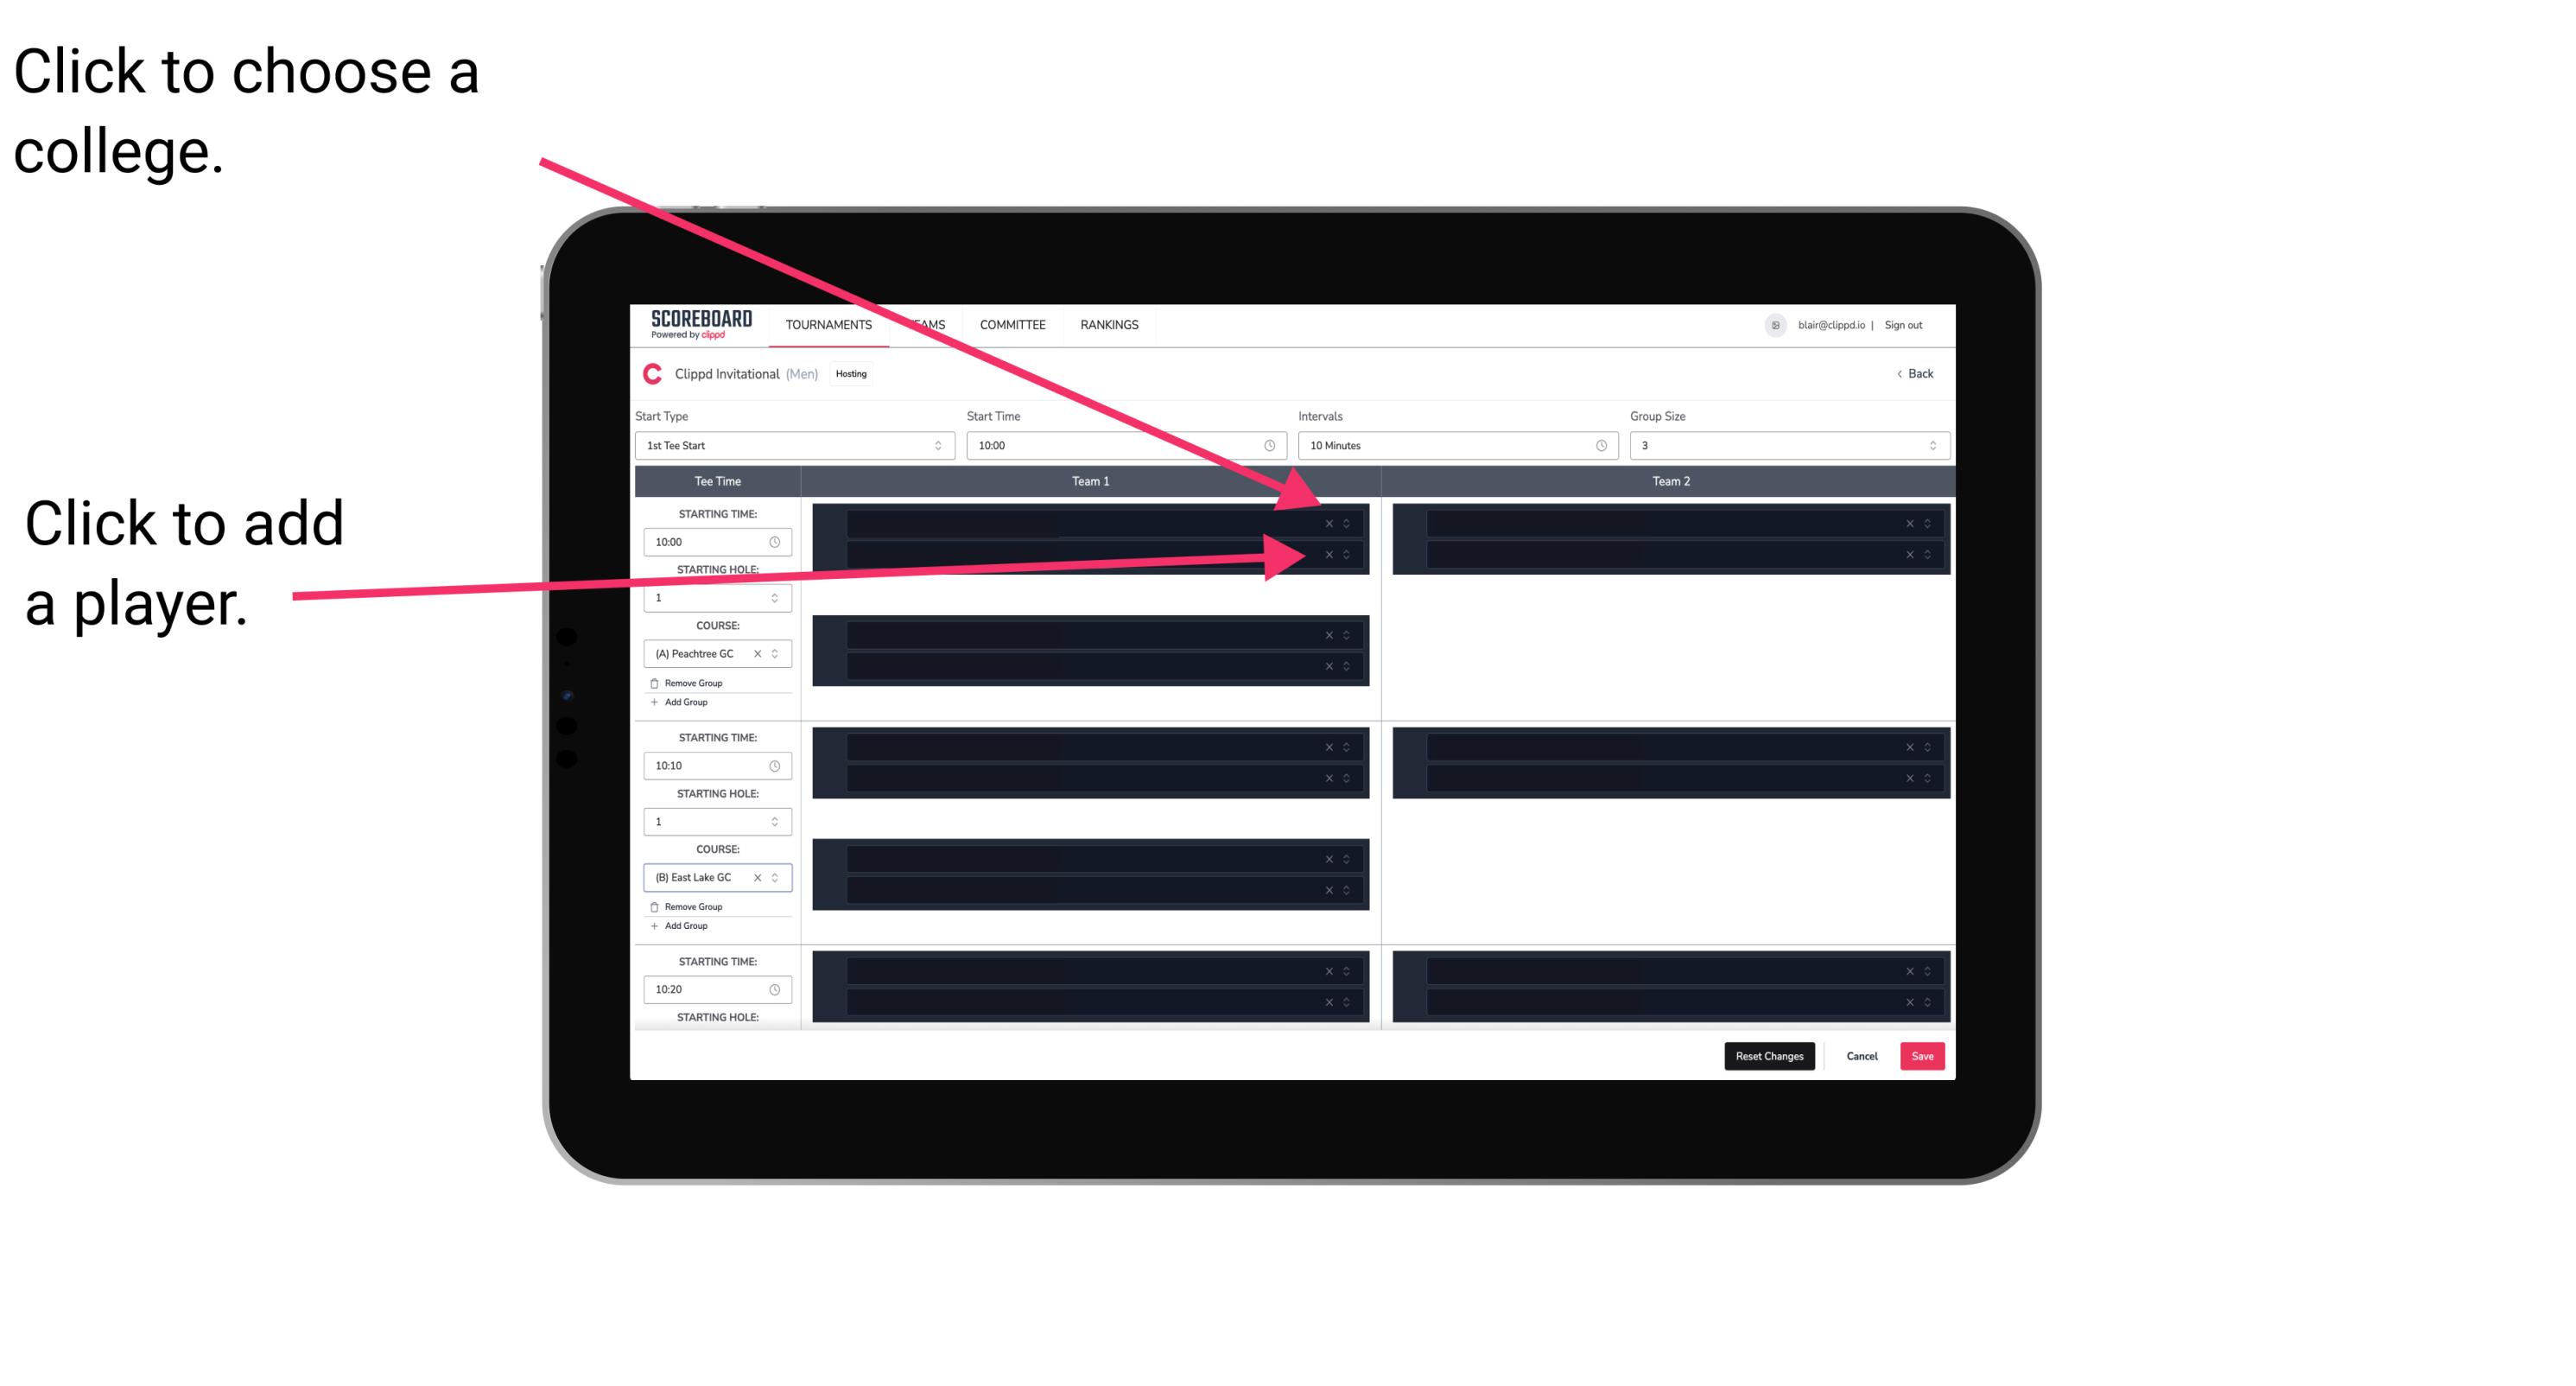Click the Save button

coord(1921,1055)
